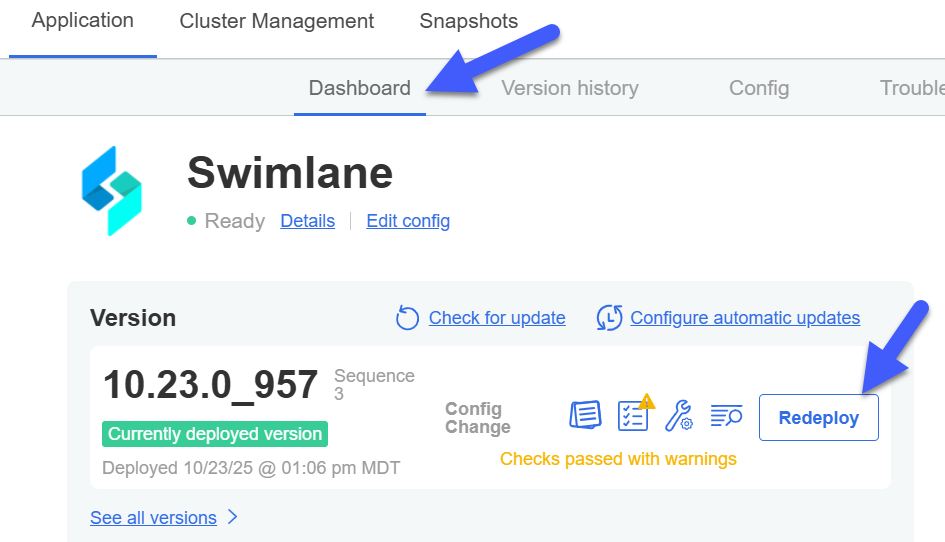Screen dimensions: 945x542
Task: Click the version number 10.23.0_957
Action: click(x=210, y=385)
